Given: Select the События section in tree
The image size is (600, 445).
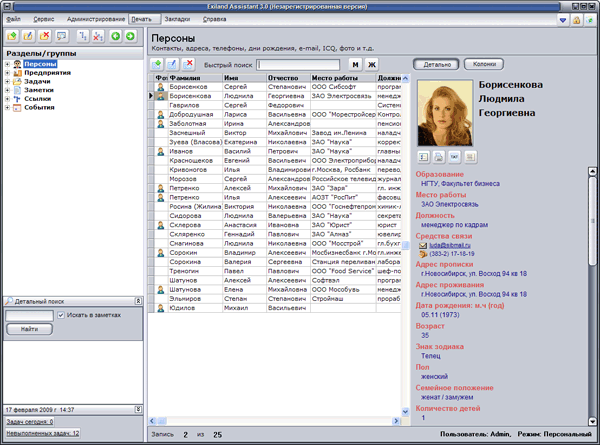Looking at the screenshot, I should coord(39,108).
